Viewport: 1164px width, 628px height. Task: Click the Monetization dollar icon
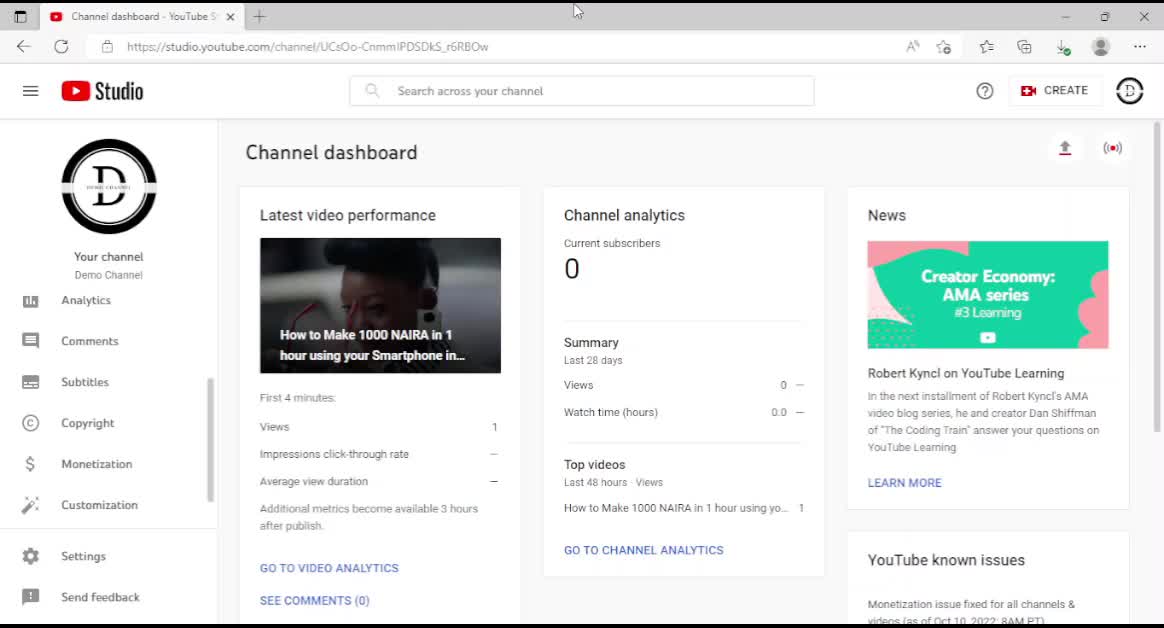coord(30,464)
